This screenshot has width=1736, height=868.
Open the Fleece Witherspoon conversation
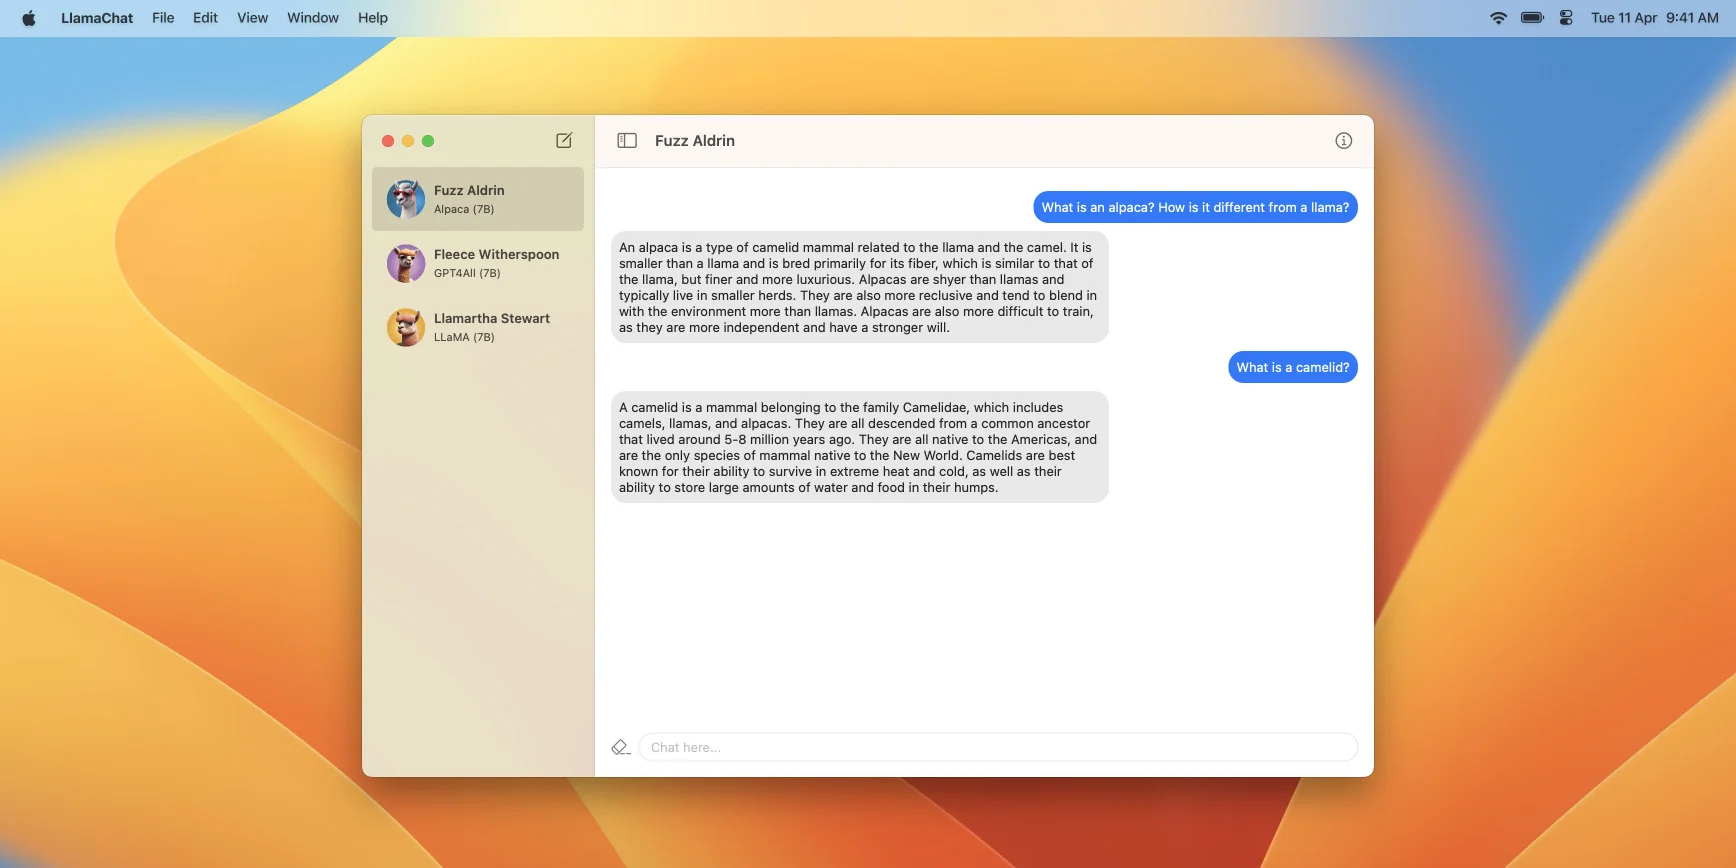pyautogui.click(x=496, y=263)
